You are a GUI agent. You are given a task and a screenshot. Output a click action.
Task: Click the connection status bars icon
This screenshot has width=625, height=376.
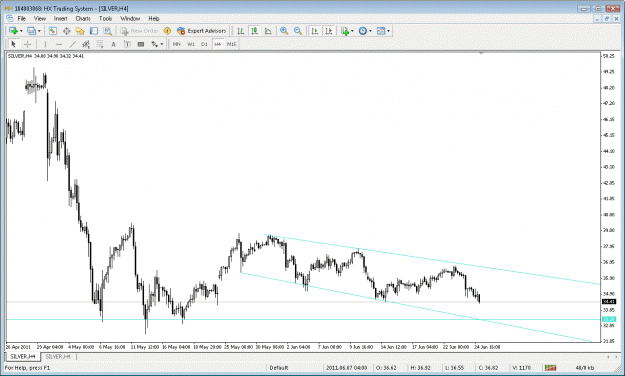pyautogui.click(x=550, y=368)
